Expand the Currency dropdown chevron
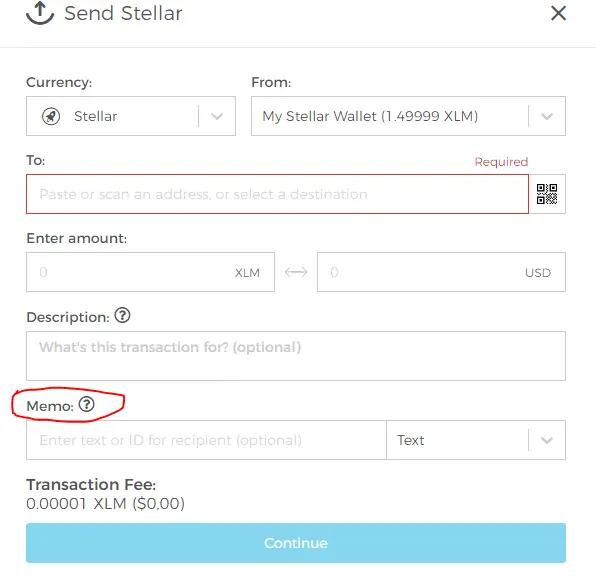This screenshot has width=596, height=585. click(x=217, y=116)
